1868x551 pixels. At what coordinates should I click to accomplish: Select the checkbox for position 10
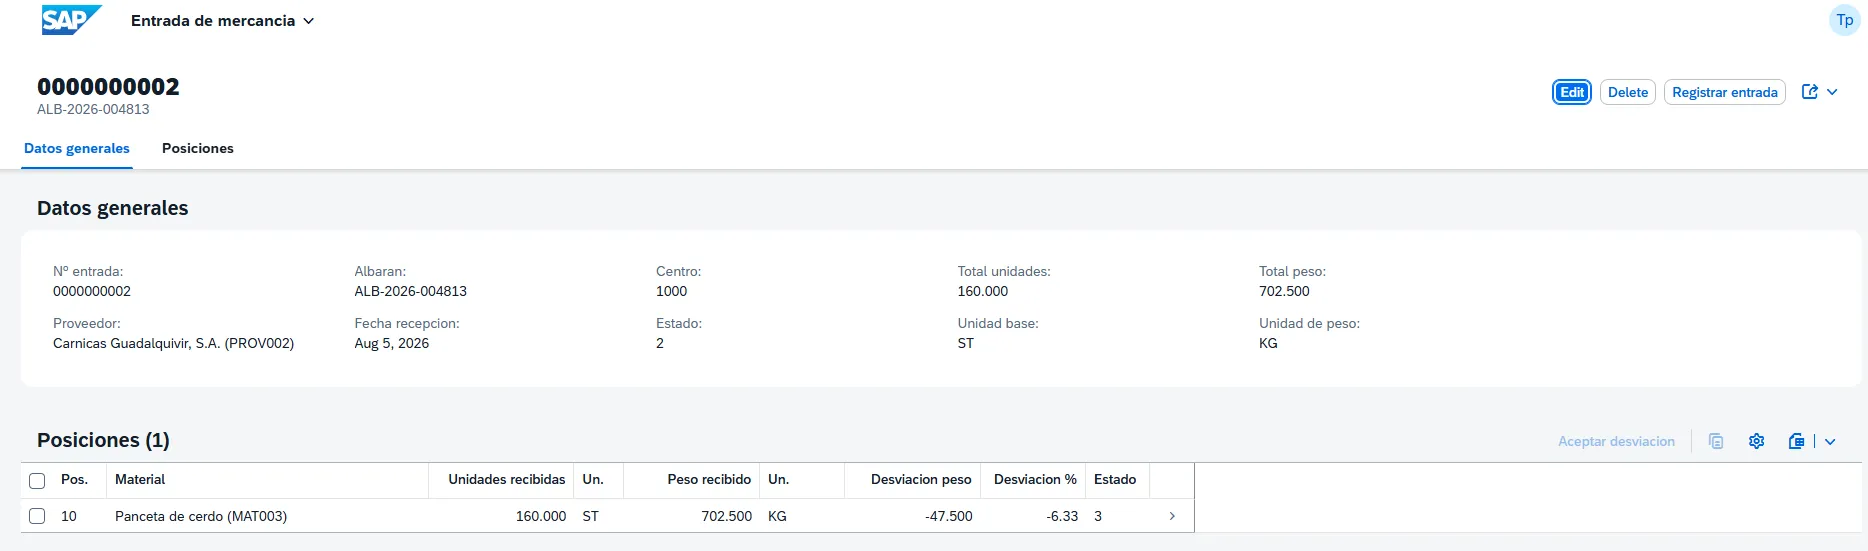(x=37, y=516)
